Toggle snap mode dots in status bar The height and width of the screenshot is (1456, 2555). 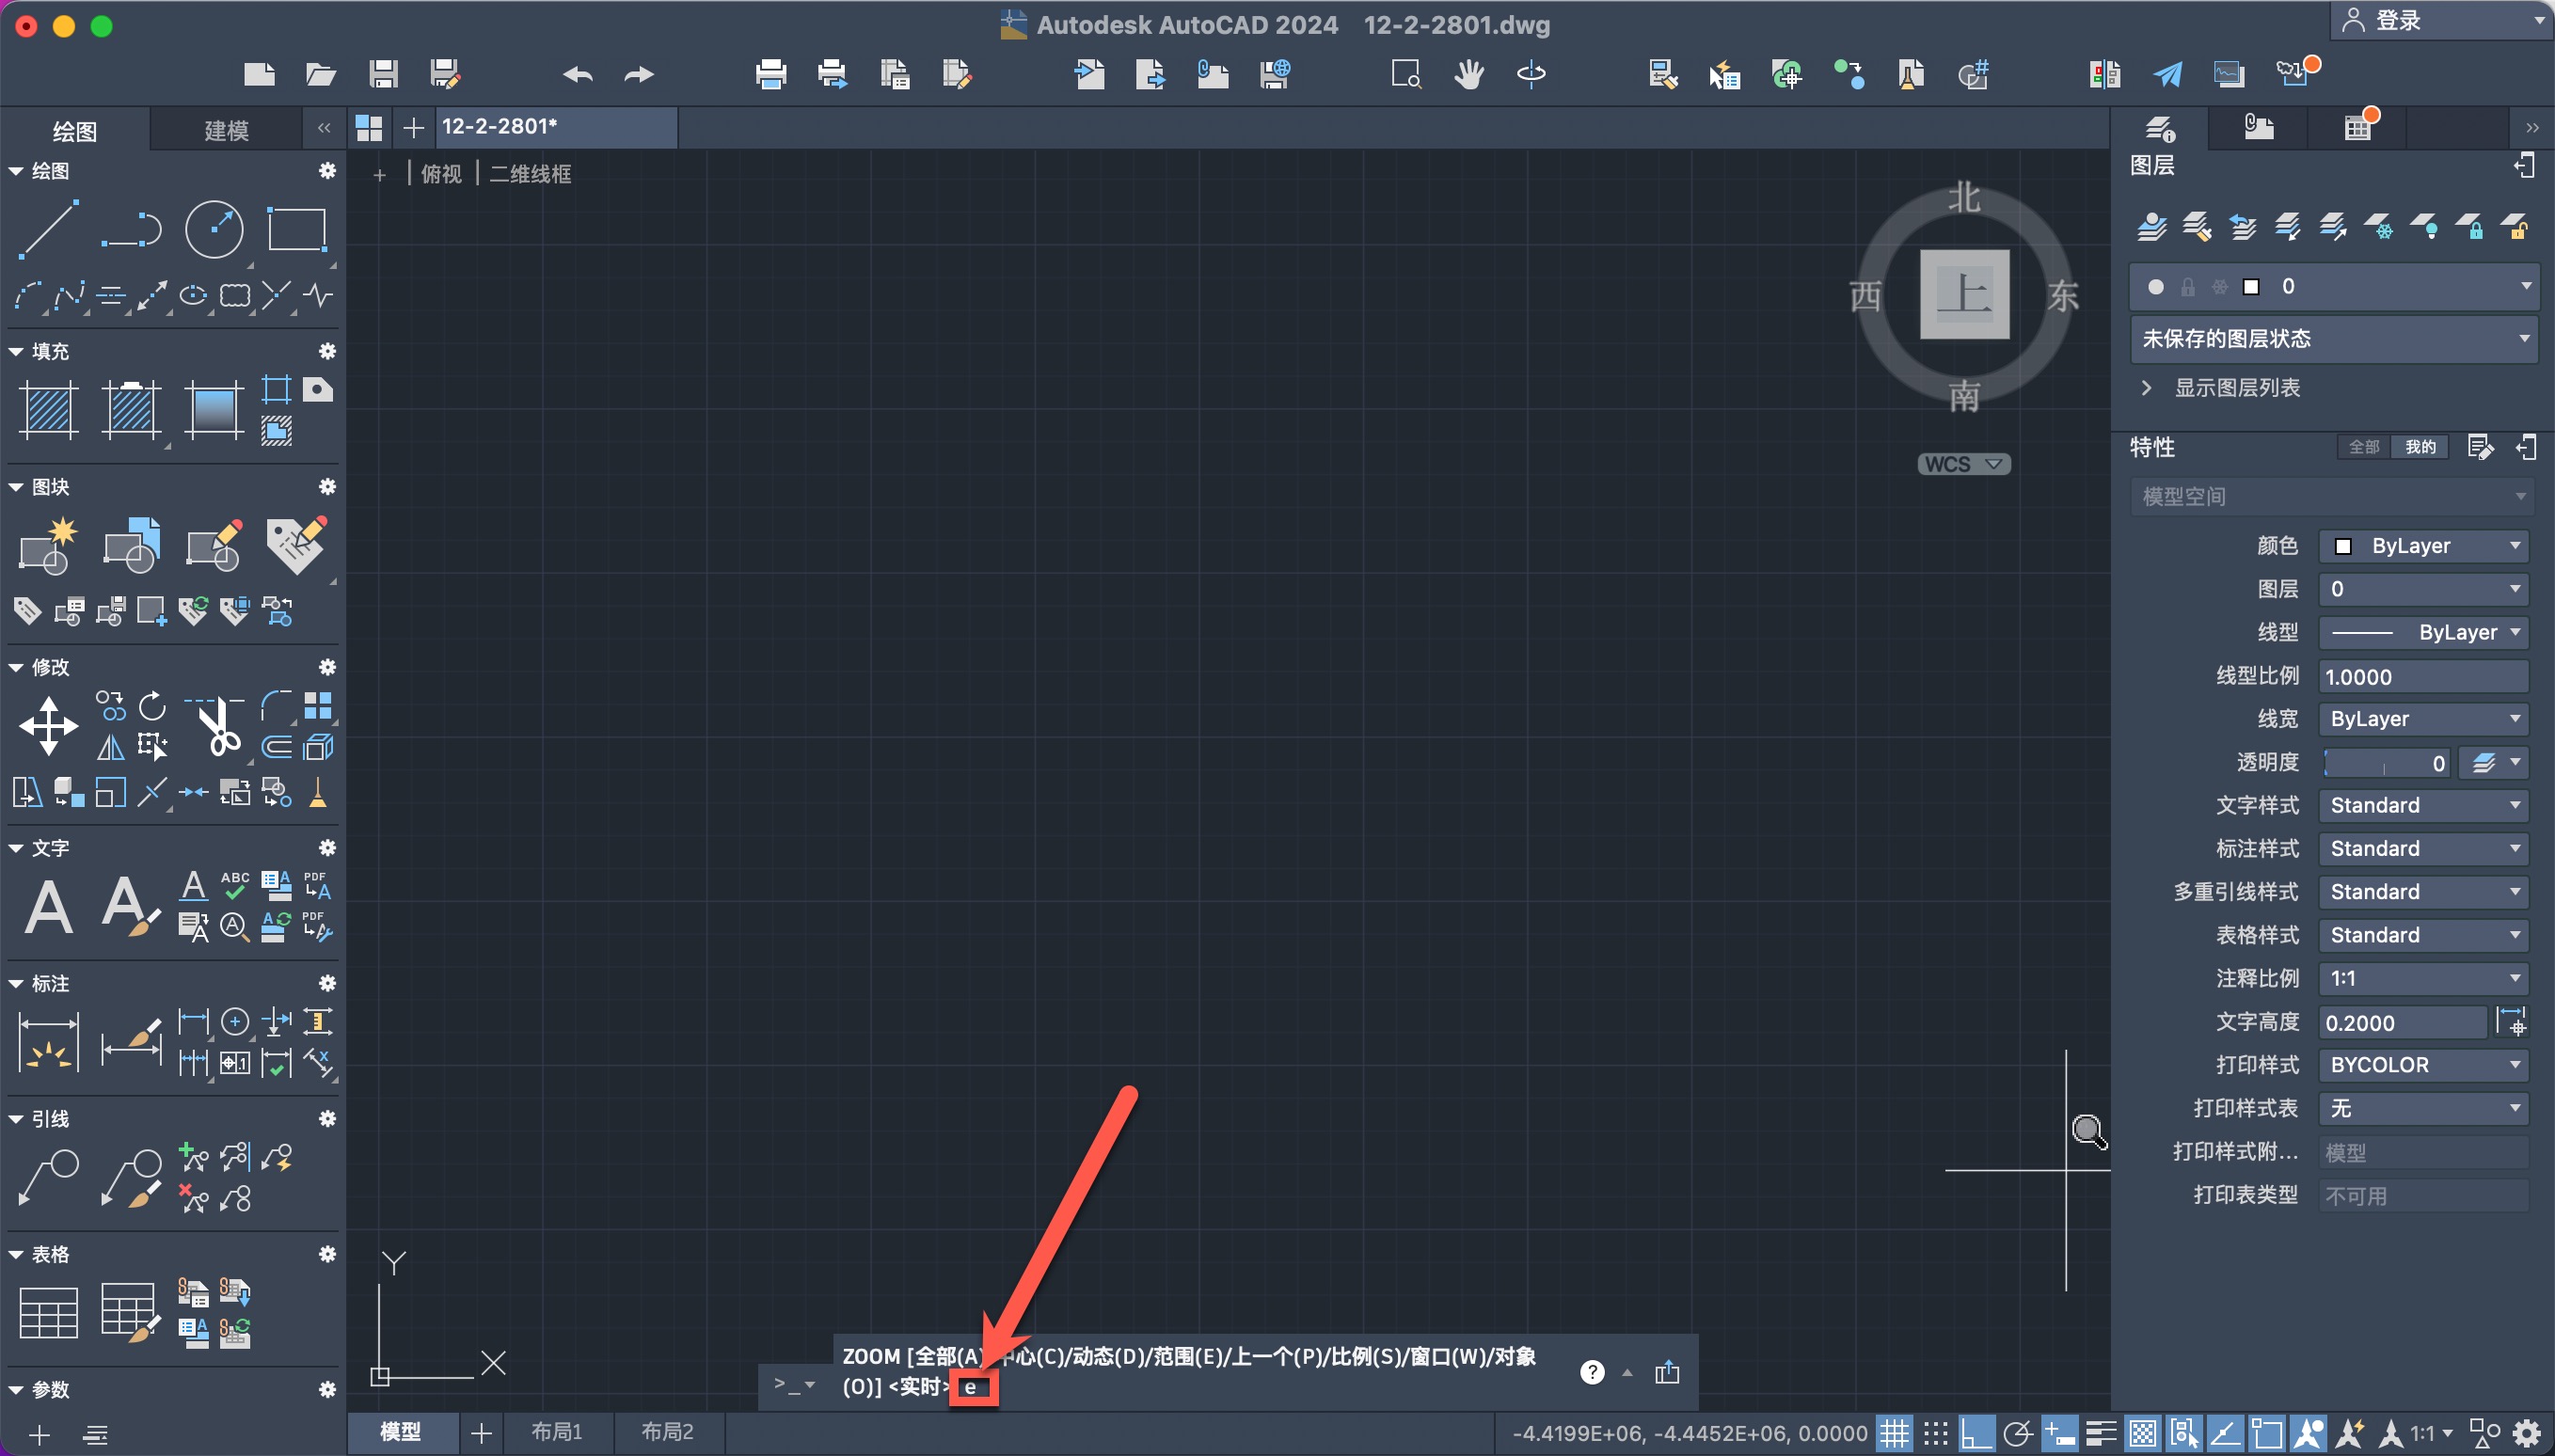point(1936,1433)
